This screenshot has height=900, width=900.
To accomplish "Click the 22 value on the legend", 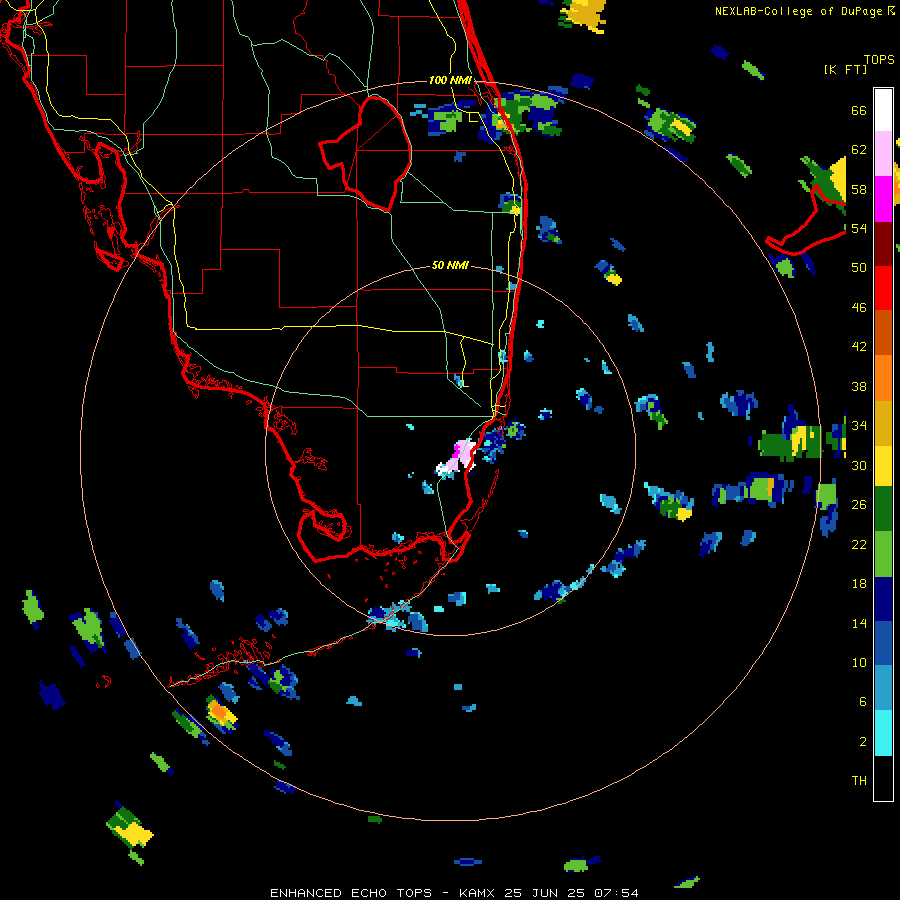I will (859, 544).
